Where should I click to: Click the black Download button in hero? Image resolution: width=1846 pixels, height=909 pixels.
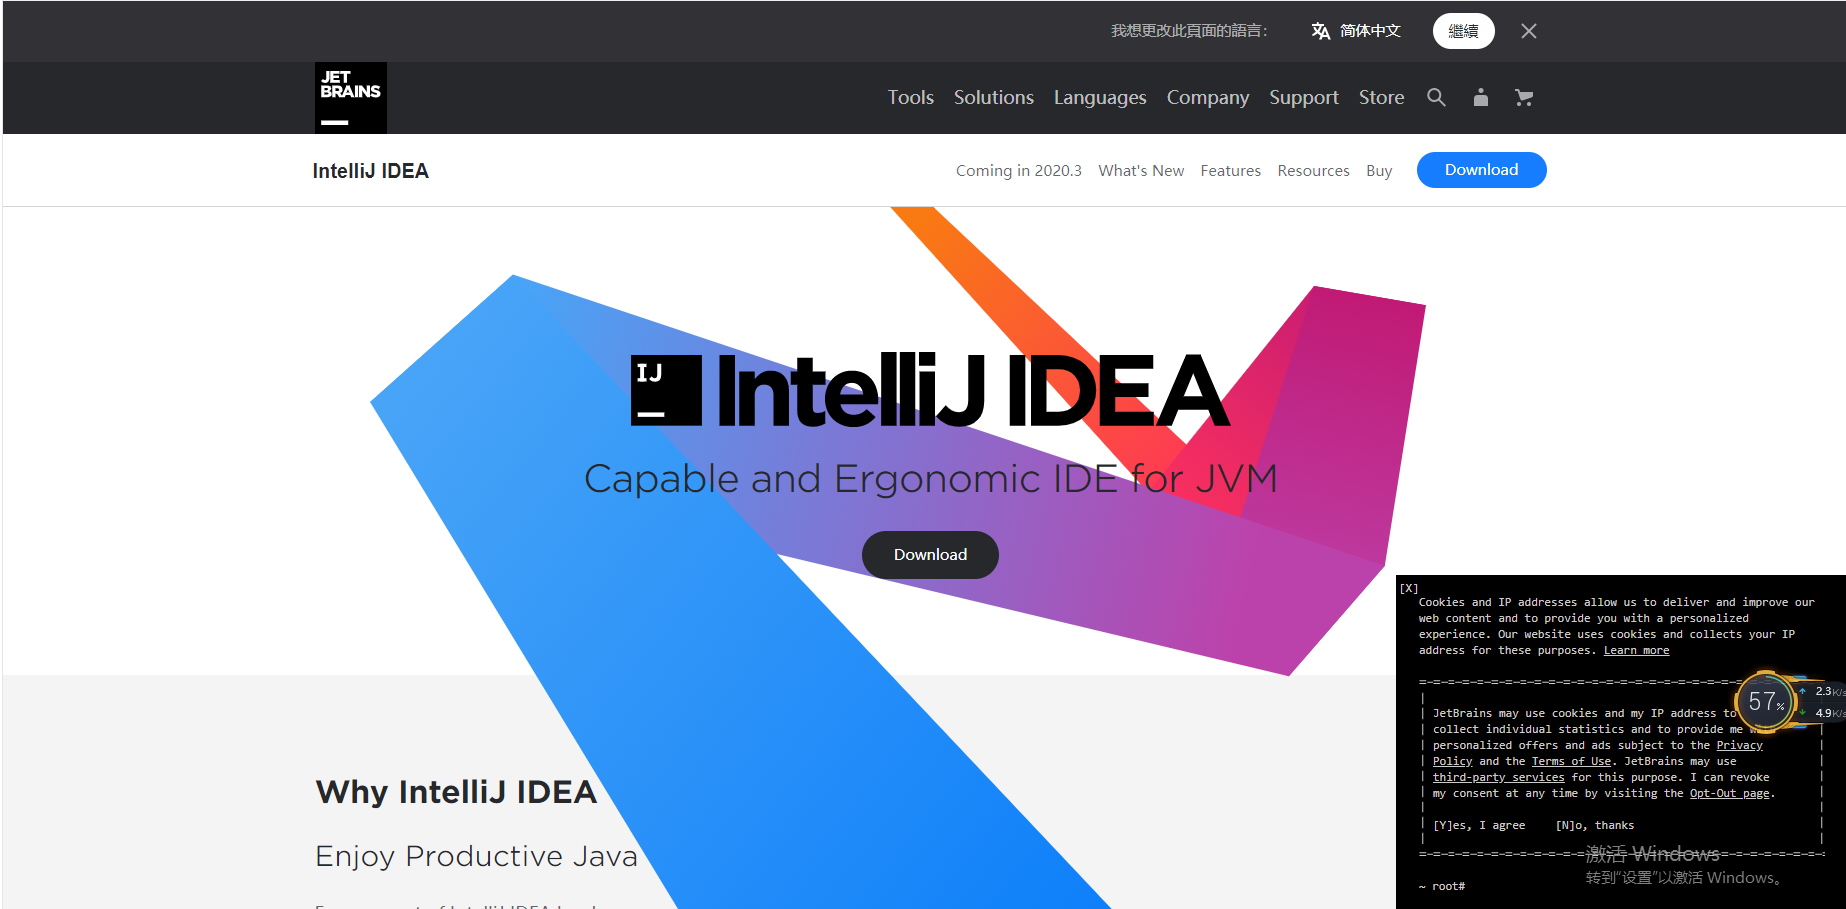(x=930, y=555)
